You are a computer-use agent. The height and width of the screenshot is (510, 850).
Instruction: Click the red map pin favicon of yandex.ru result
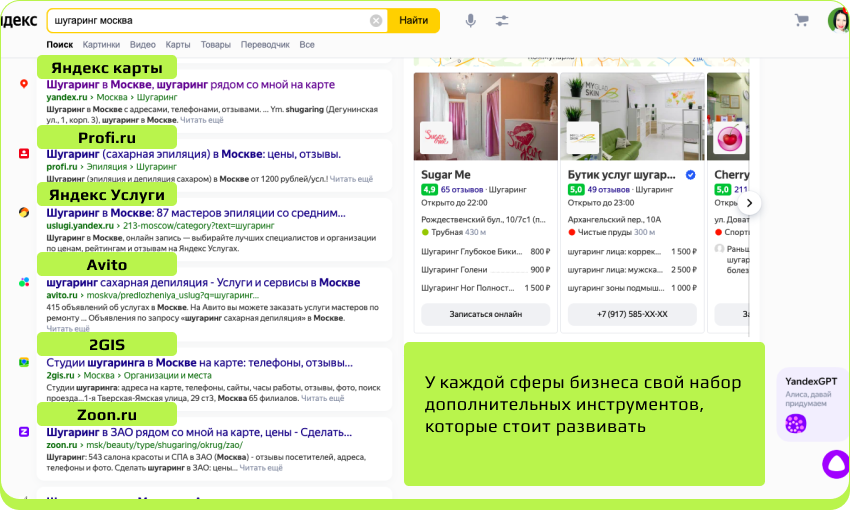coord(24,84)
